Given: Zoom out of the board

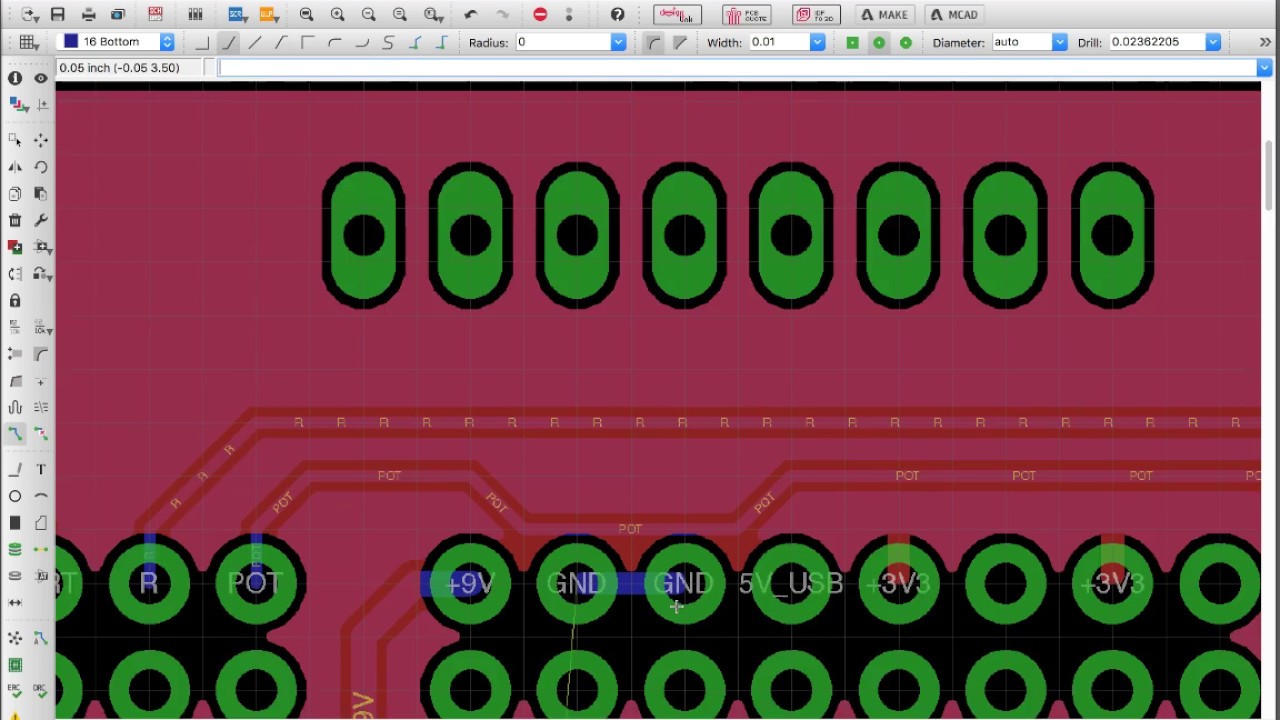Looking at the screenshot, I should tap(369, 15).
